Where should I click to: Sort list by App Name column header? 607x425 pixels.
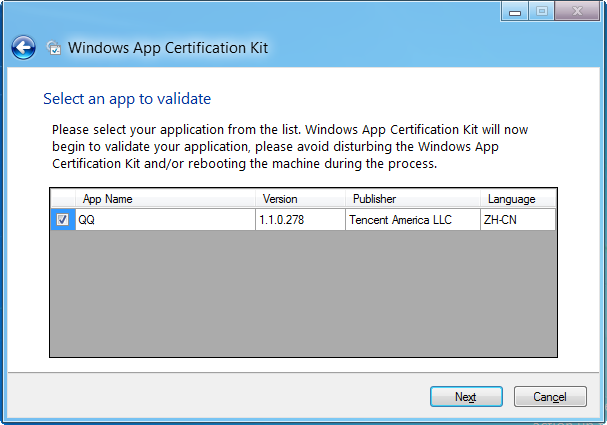coord(165,199)
